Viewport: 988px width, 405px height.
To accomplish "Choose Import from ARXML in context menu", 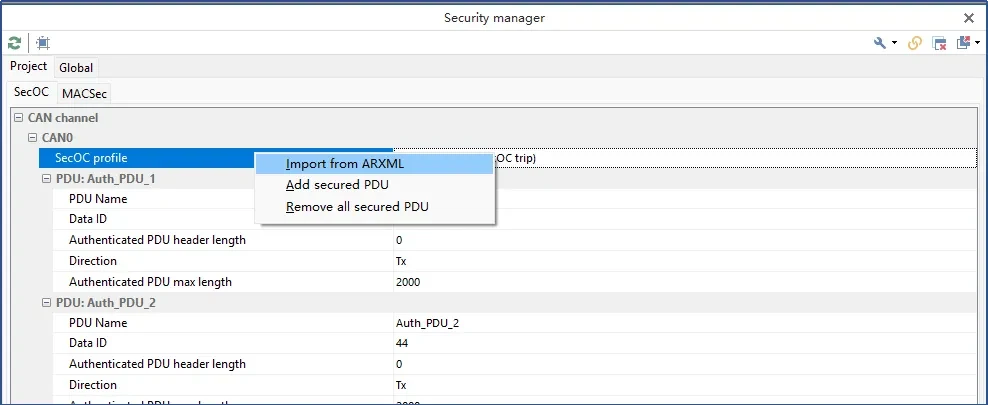I will click(x=344, y=164).
